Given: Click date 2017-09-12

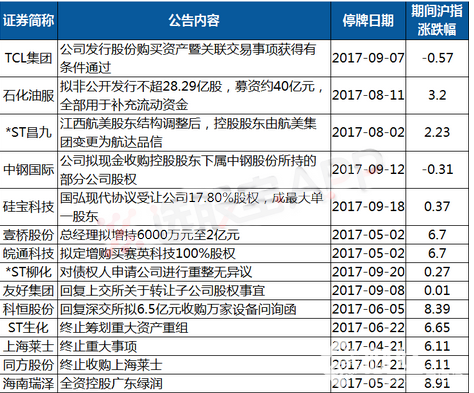Looking at the screenshot, I should [x=368, y=169].
